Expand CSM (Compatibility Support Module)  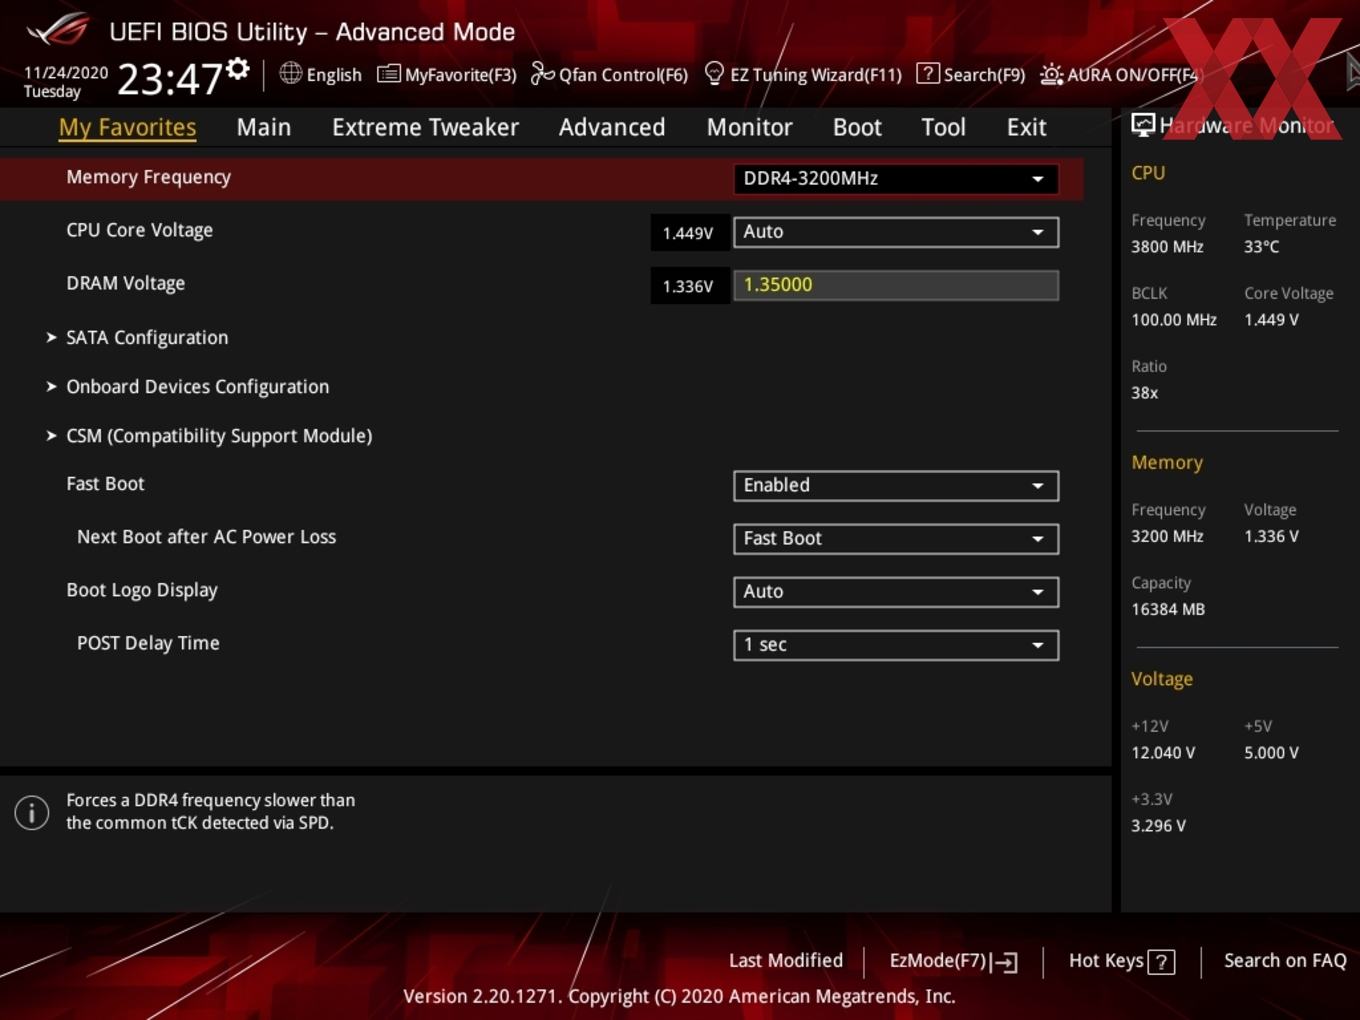click(x=219, y=436)
